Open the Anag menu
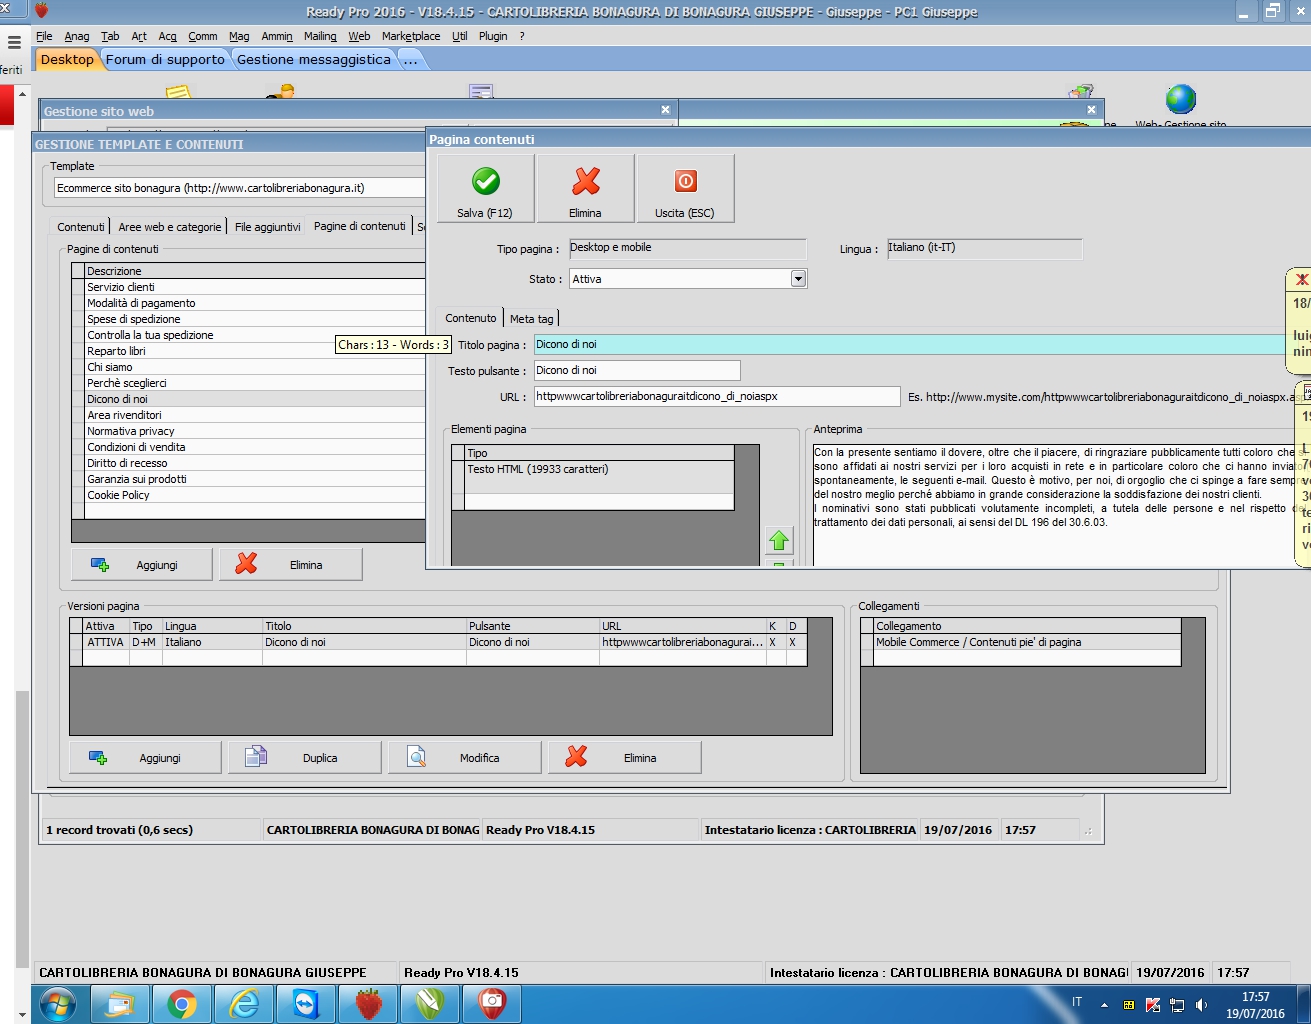 click(x=77, y=36)
